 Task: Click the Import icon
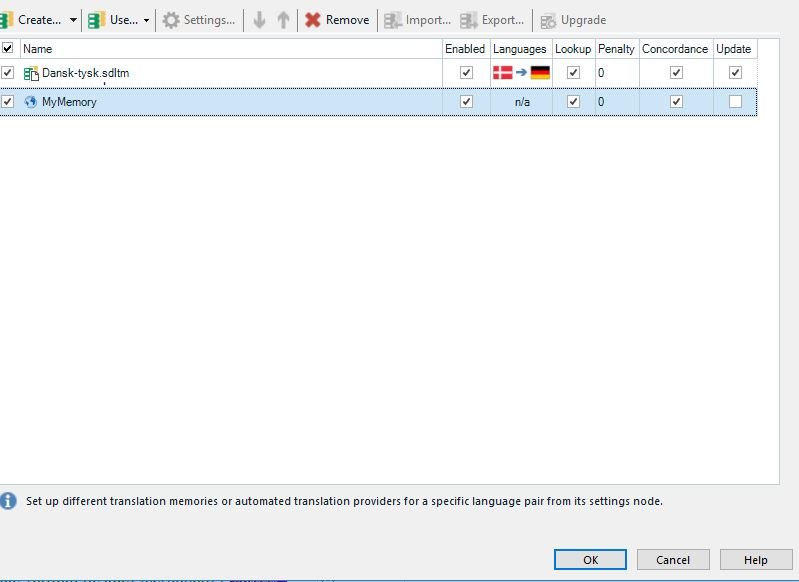click(393, 20)
